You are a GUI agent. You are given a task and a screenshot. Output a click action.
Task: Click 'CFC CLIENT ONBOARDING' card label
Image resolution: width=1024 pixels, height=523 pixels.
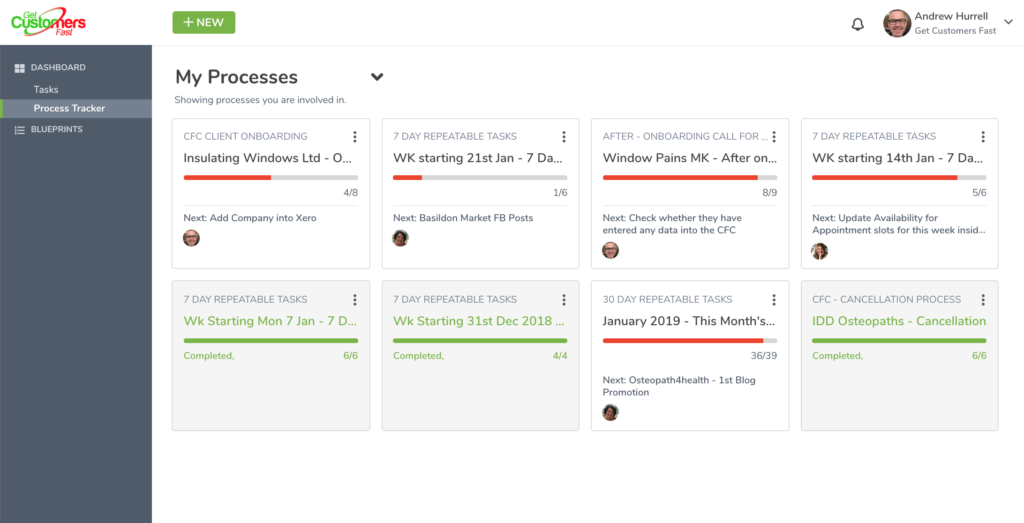pyautogui.click(x=246, y=136)
